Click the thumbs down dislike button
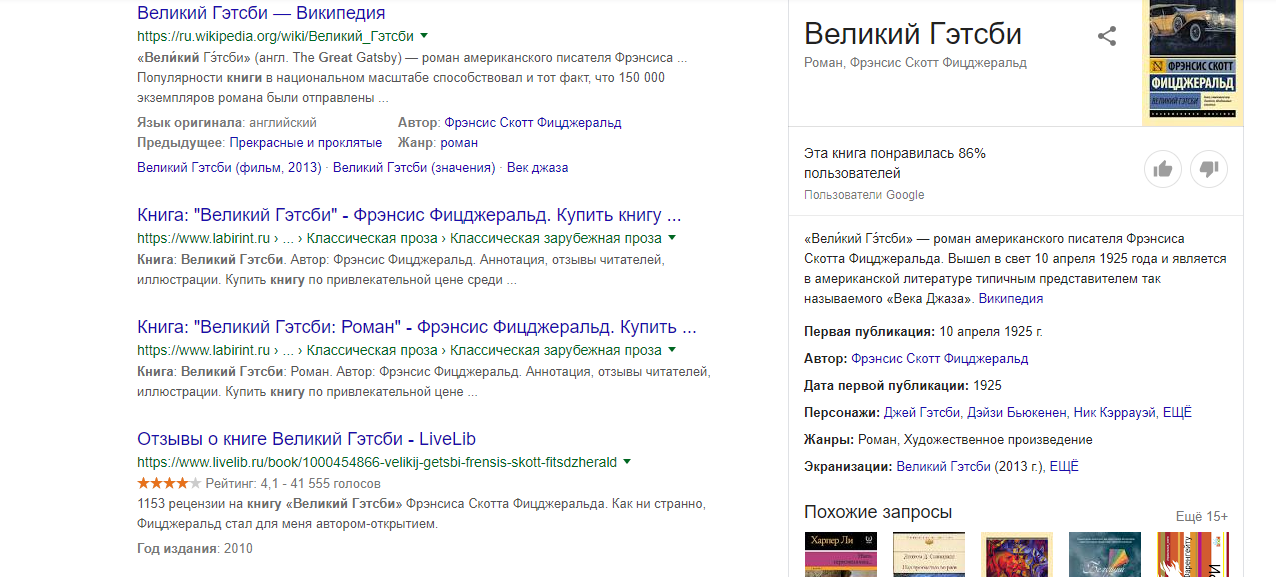The image size is (1276, 577). [1209, 170]
